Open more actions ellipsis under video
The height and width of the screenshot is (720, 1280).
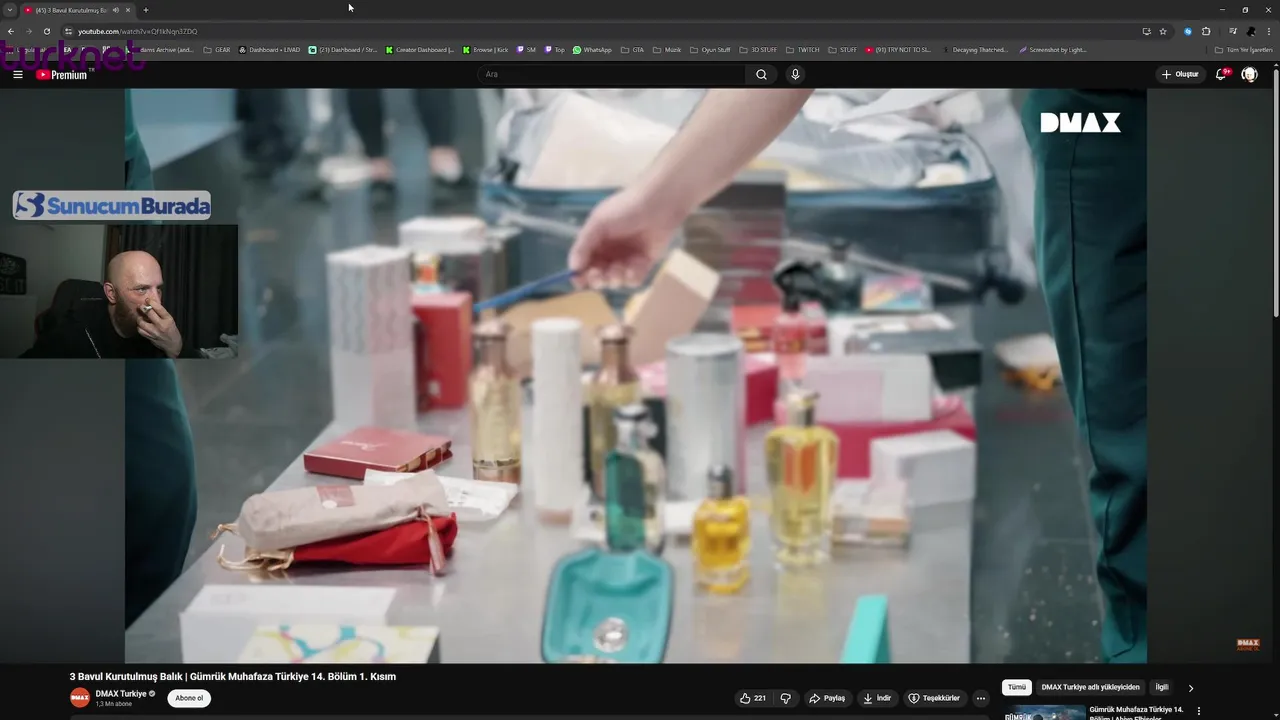click(x=981, y=698)
